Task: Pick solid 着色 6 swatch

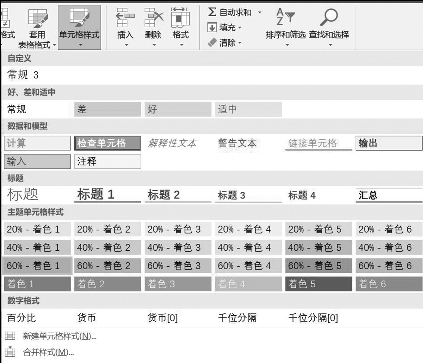Action: [x=389, y=284]
